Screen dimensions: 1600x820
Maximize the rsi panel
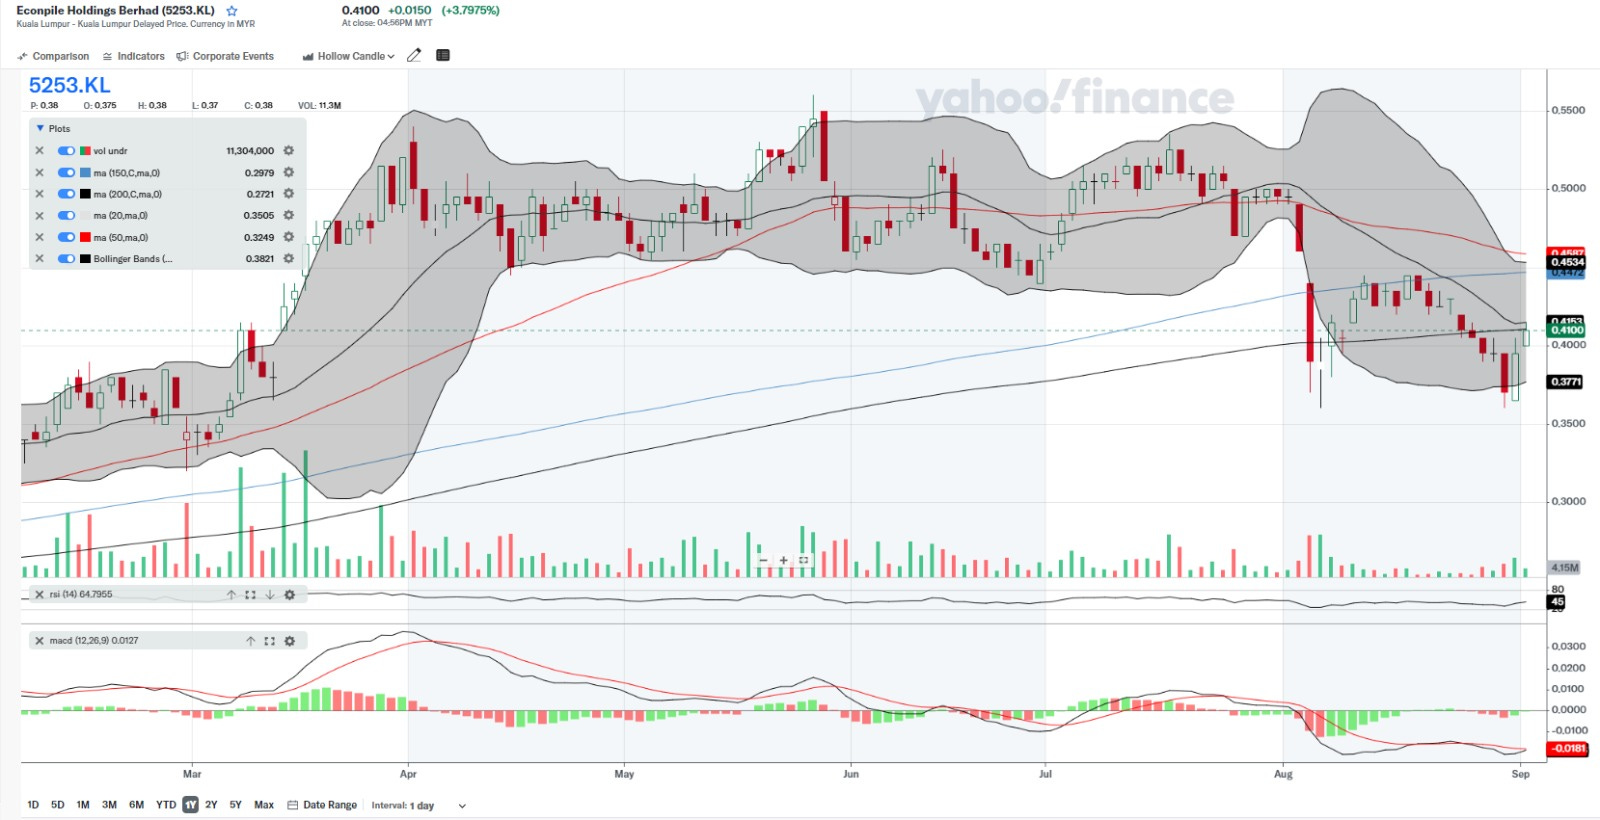250,595
